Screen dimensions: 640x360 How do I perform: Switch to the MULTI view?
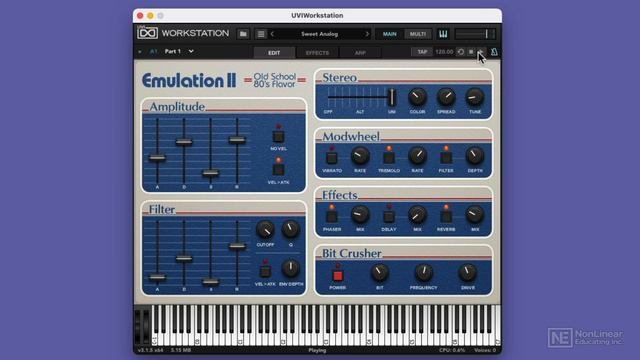coord(418,34)
